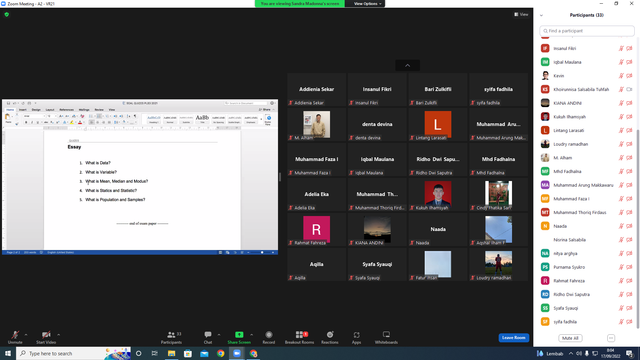The width and height of the screenshot is (640, 360).
Task: Open the Participants panel button in toolbar
Action: (x=171, y=337)
